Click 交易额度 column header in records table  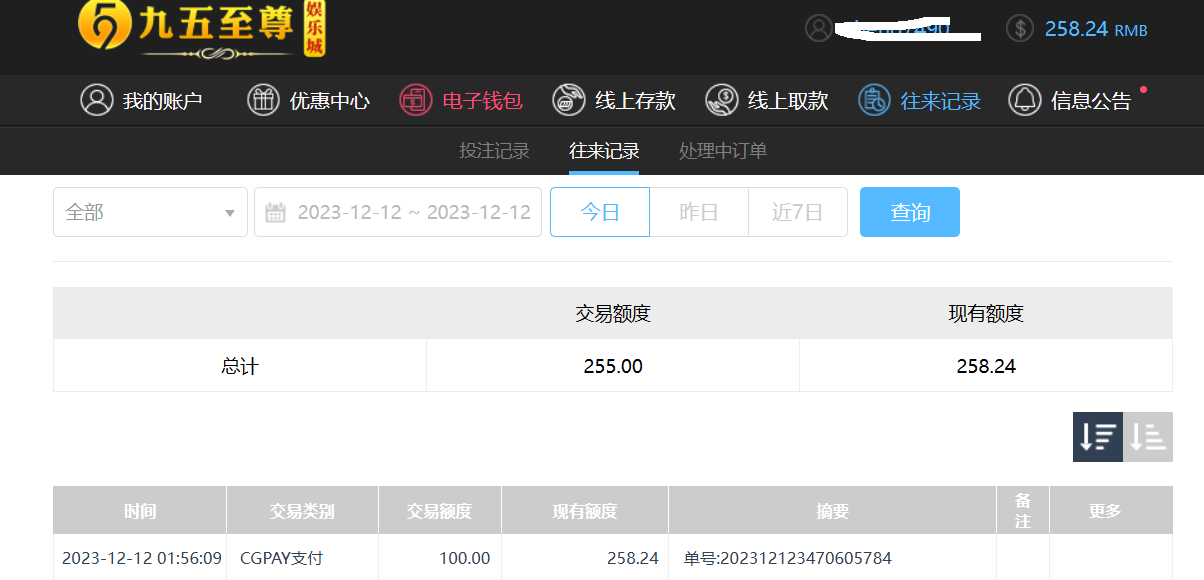point(439,510)
